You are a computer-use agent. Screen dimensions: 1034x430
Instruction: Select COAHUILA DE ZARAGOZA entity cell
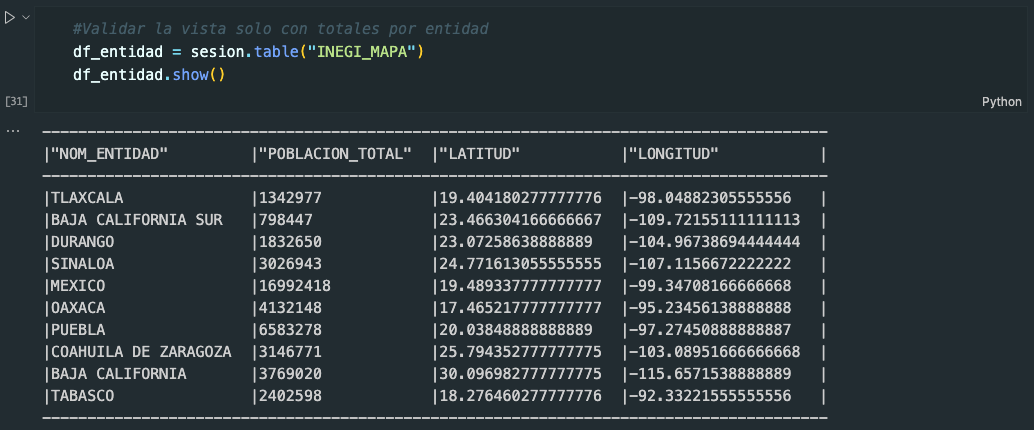pyautogui.click(x=141, y=352)
